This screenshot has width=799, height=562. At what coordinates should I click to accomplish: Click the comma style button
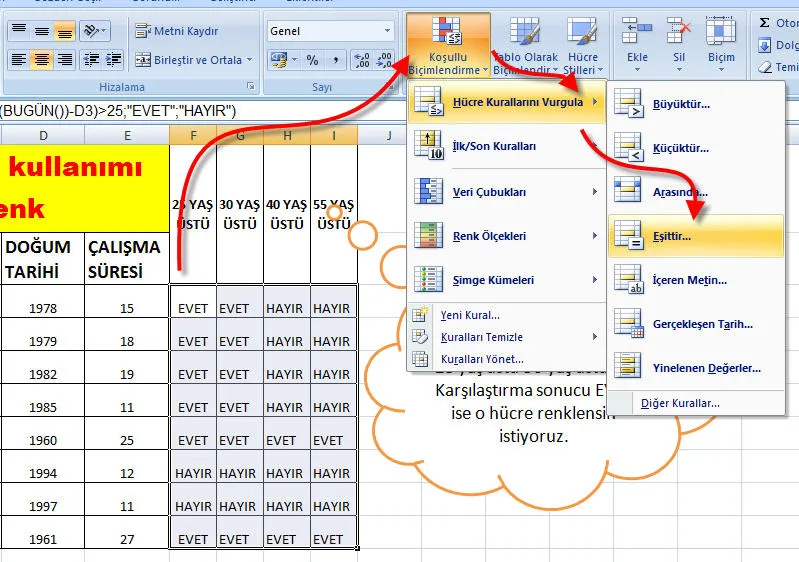335,60
